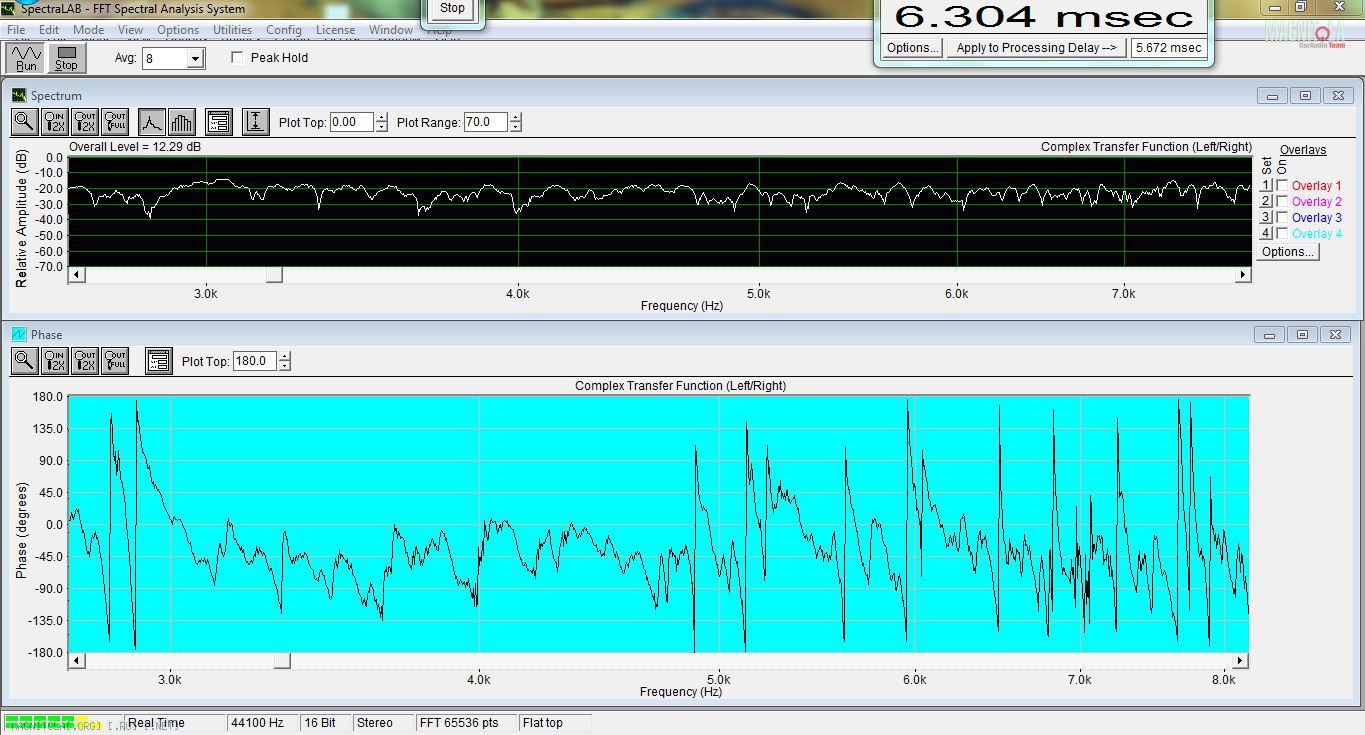Screen dimensions: 1365x735
Task: Click the Spectrum auto-scale vertical range icon
Action: click(256, 122)
